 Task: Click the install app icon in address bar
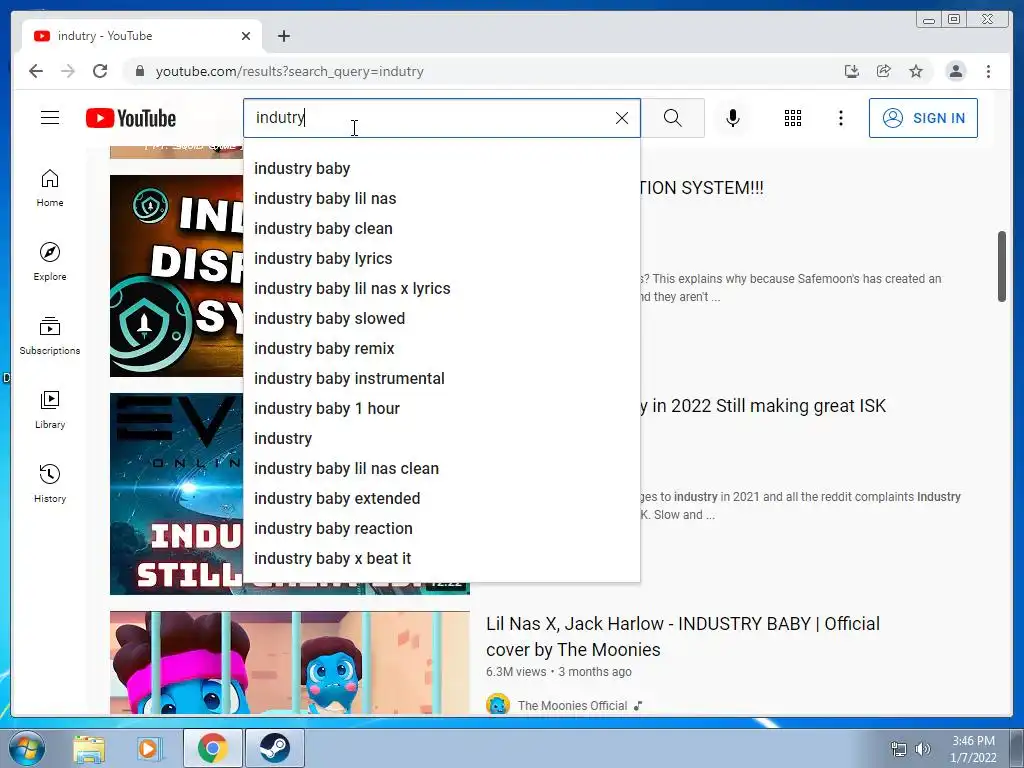[x=851, y=71]
